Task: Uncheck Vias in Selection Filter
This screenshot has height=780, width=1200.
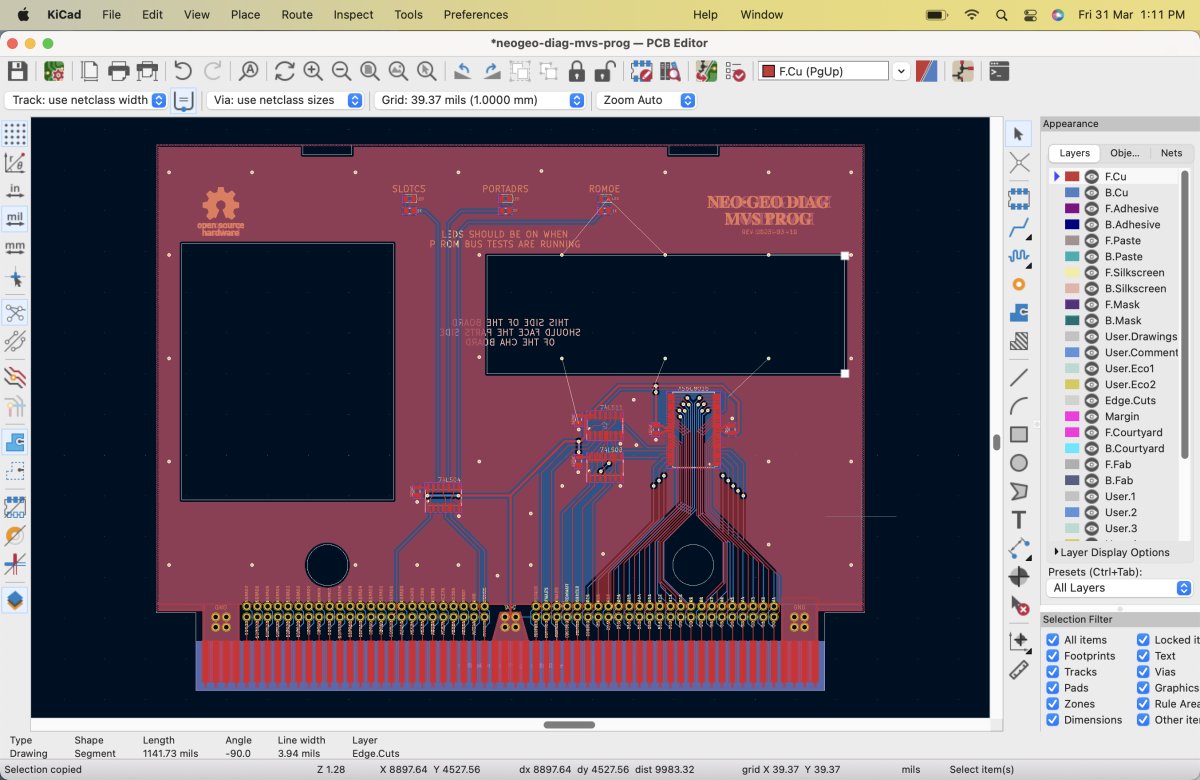Action: tap(1143, 672)
